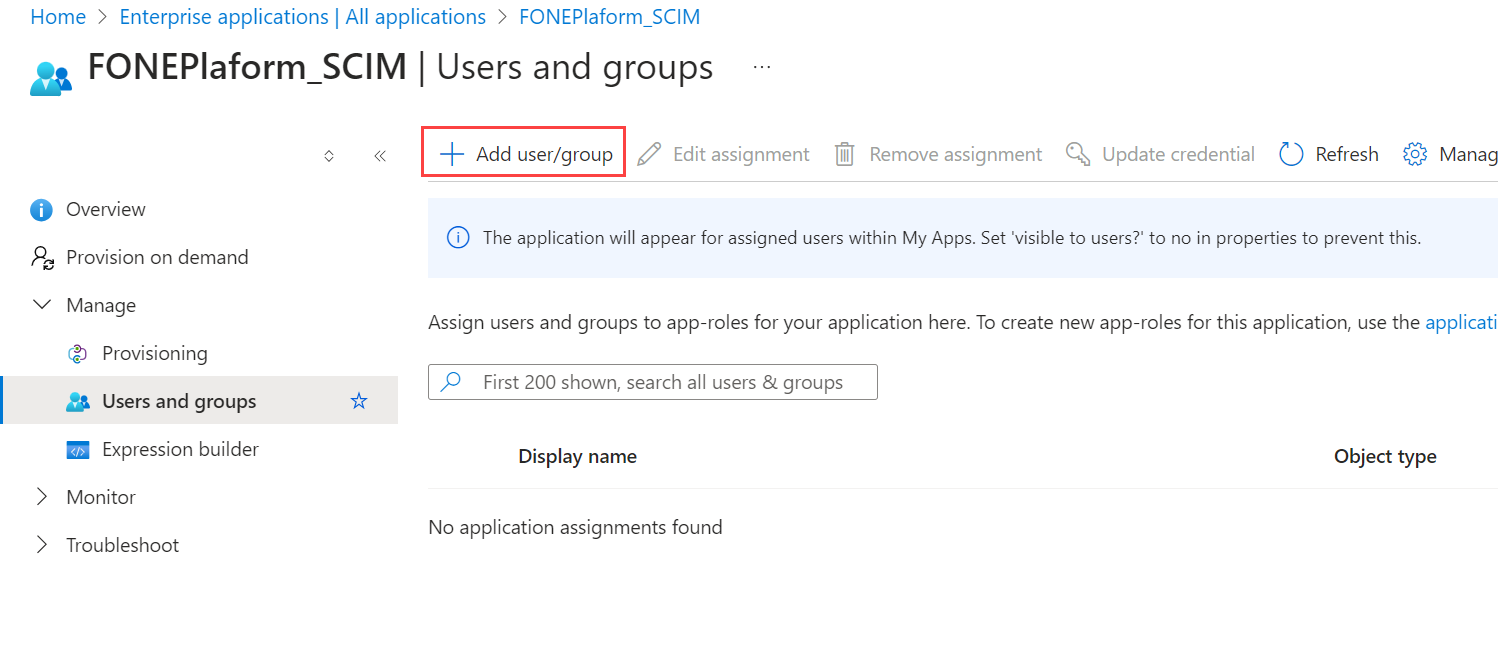Click Update credential button label

pyautogui.click(x=1178, y=154)
